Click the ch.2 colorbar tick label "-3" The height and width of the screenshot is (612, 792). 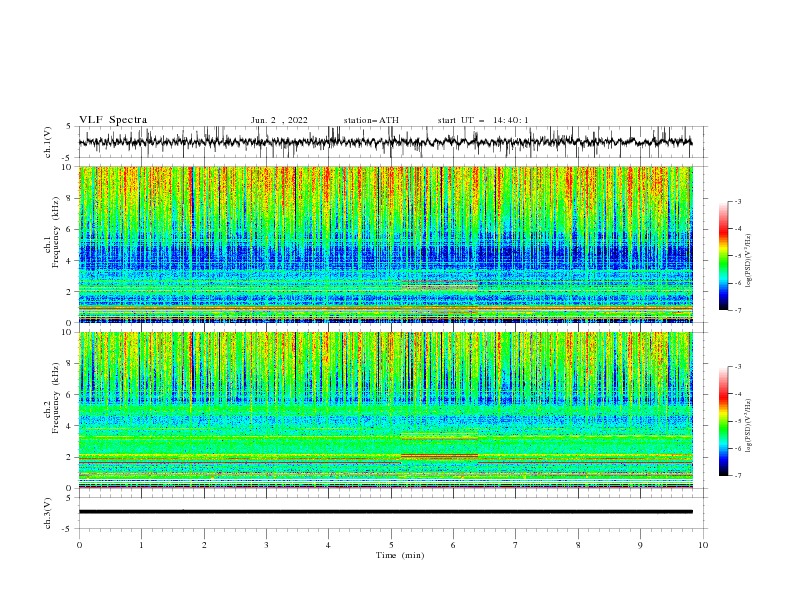coord(738,367)
